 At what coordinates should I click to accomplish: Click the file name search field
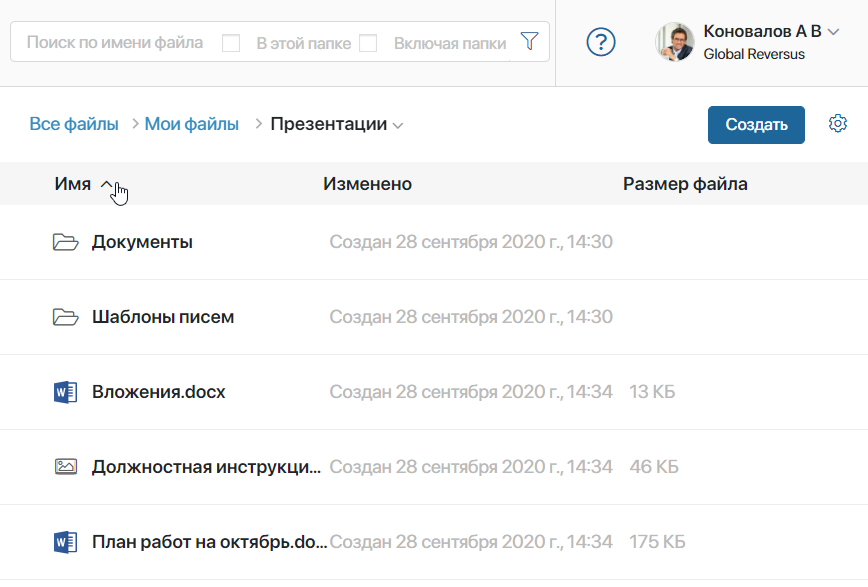[115, 43]
